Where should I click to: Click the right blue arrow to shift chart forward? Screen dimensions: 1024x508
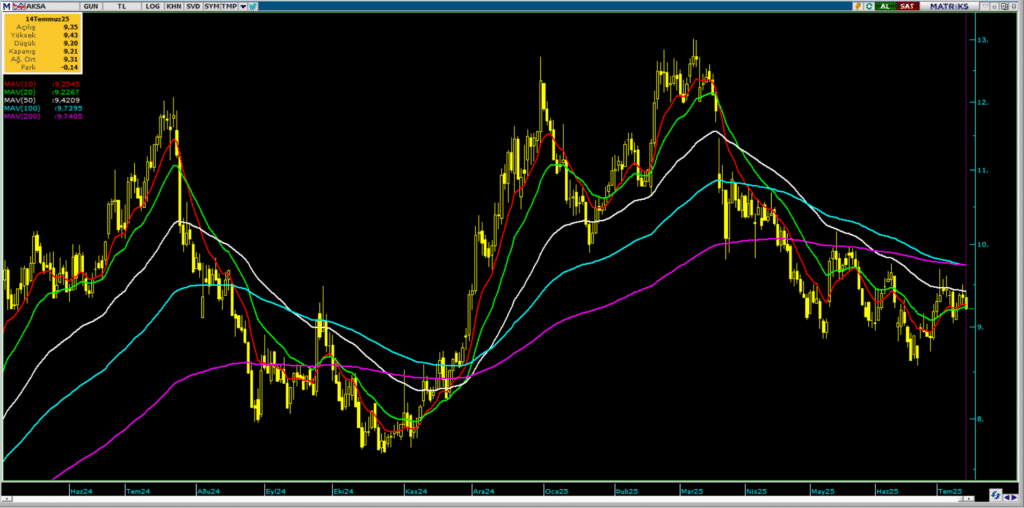click(1014, 498)
